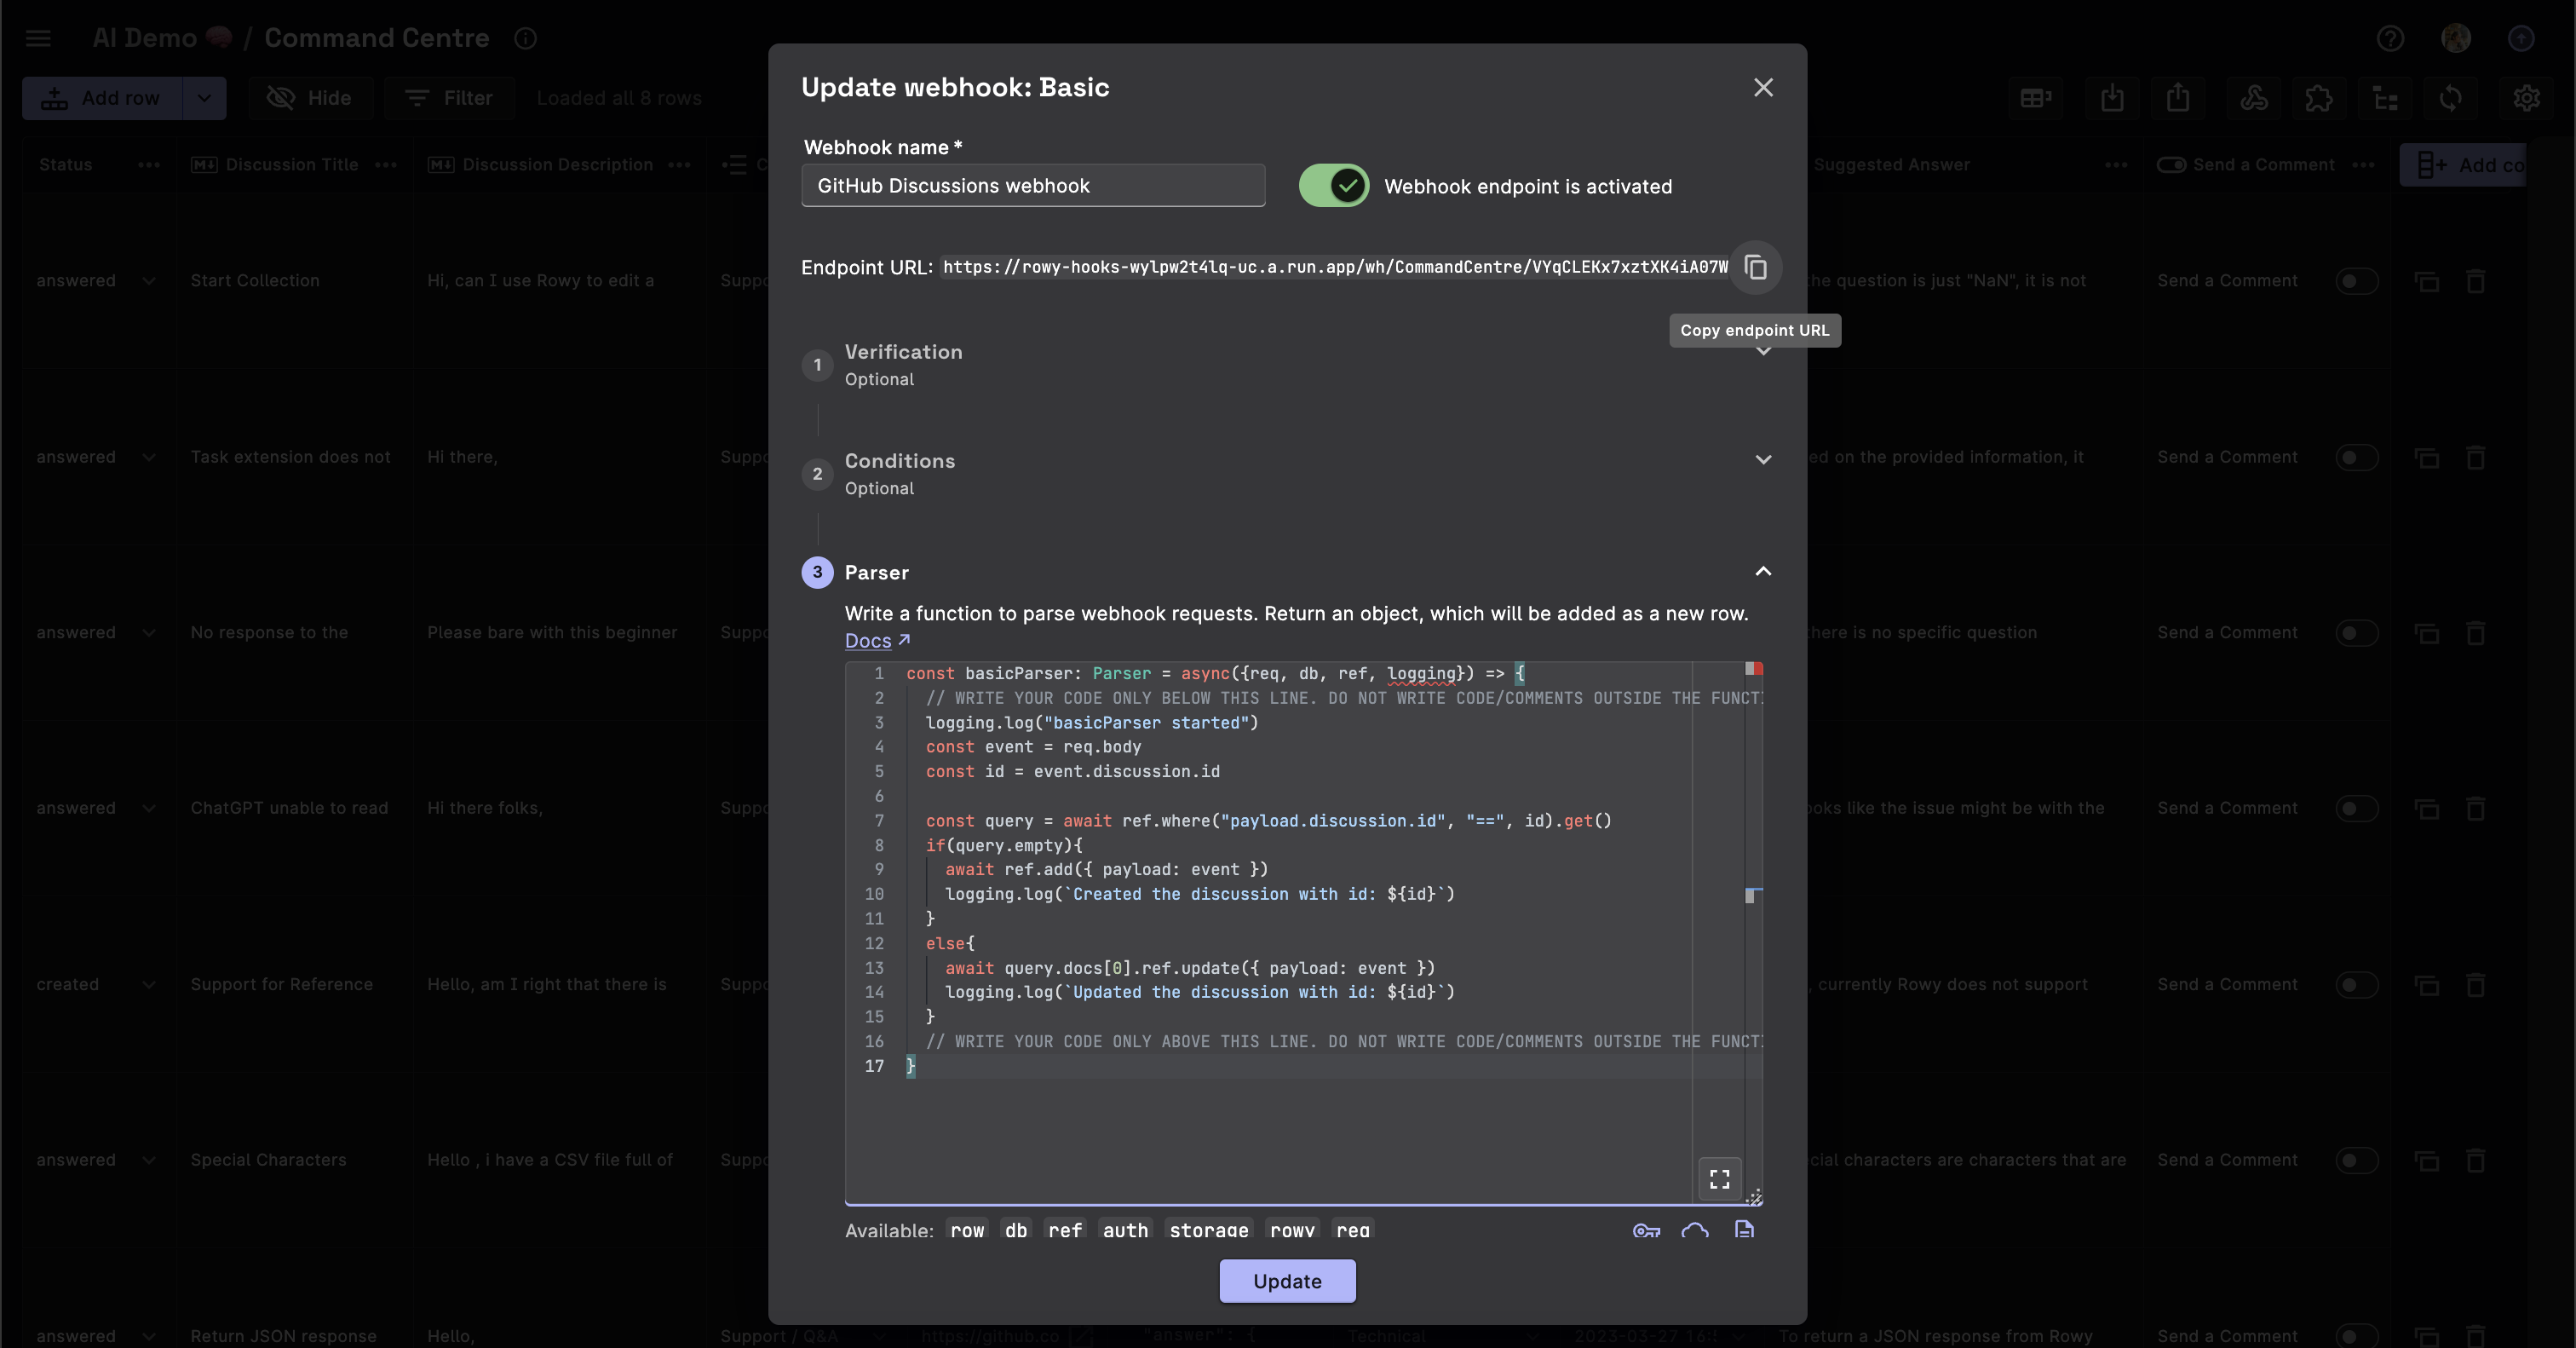Expand the Verification step
The width and height of the screenshot is (2576, 1348).
(x=1286, y=365)
